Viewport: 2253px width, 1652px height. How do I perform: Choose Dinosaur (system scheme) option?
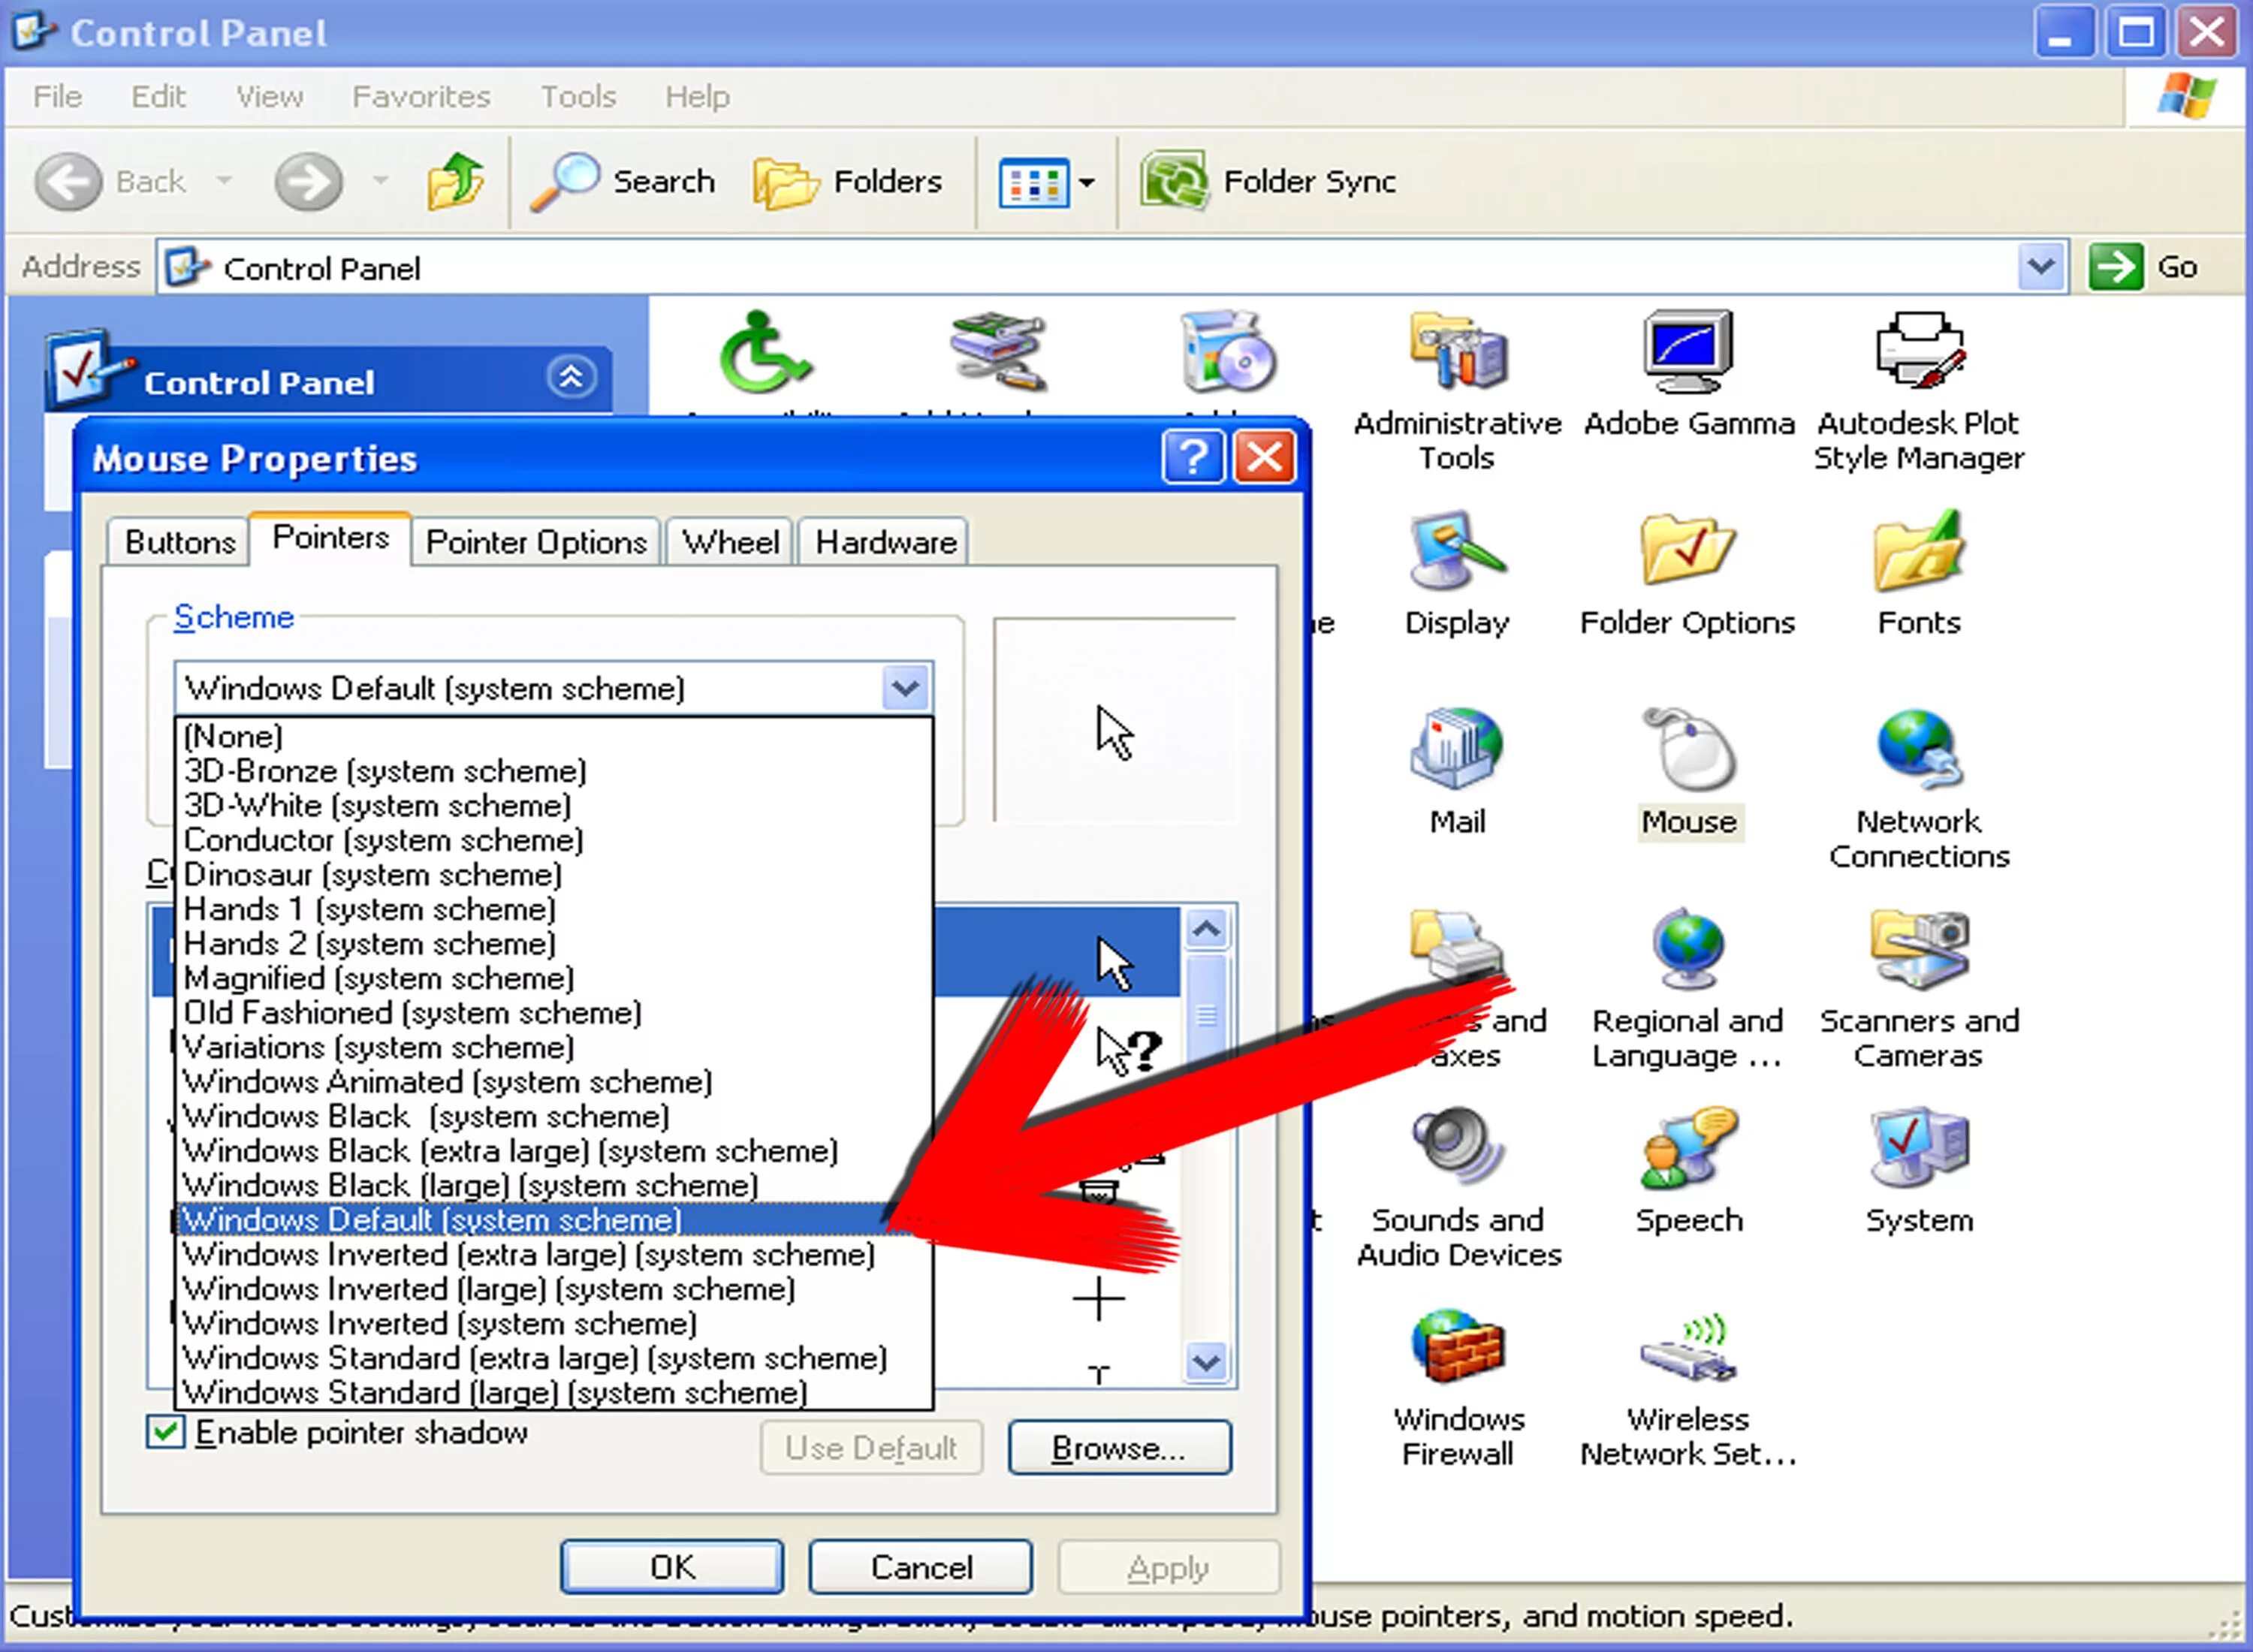pyautogui.click(x=372, y=875)
